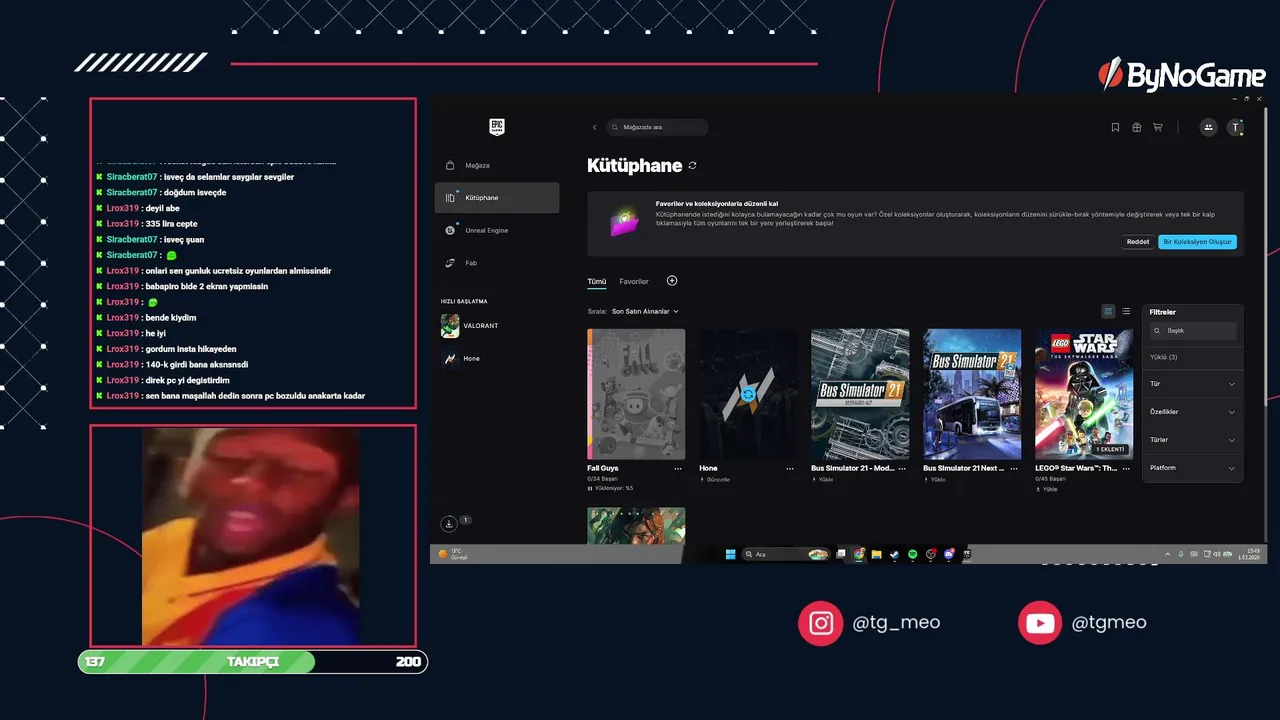Open LEGO Star Wars three-dot menu

[x=1126, y=468]
